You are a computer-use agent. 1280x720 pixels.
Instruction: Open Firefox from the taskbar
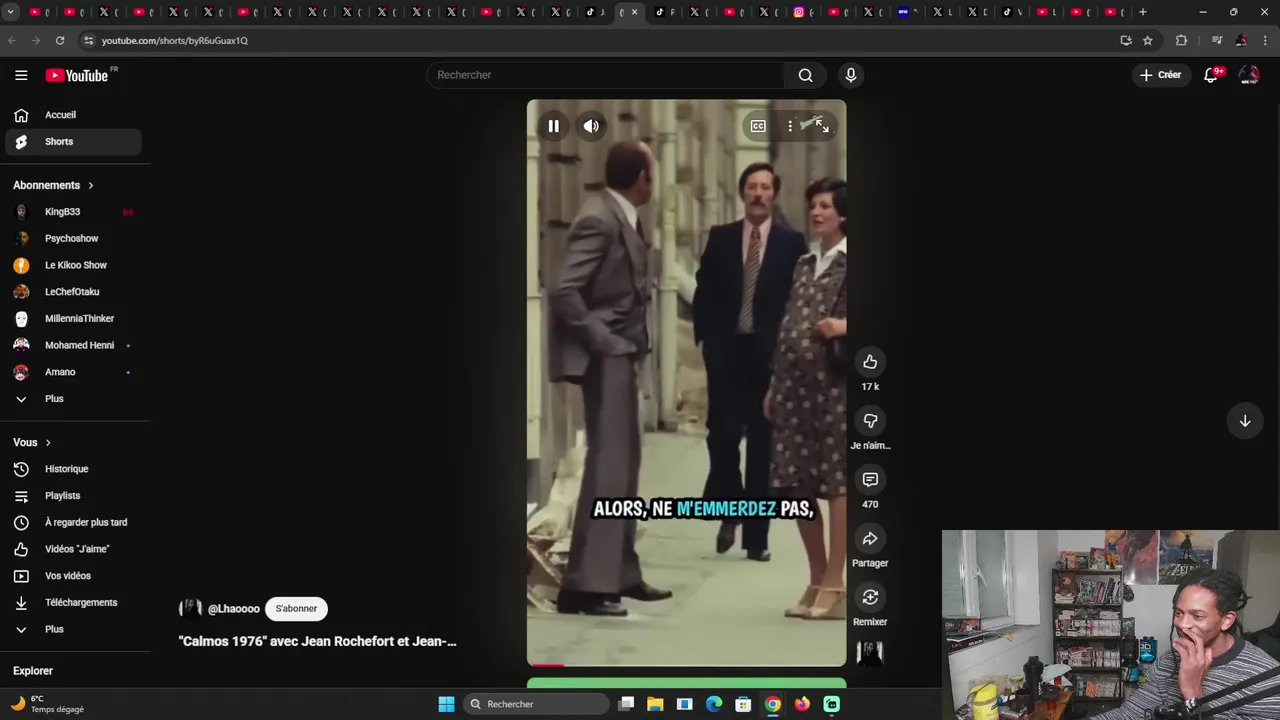[x=802, y=704]
